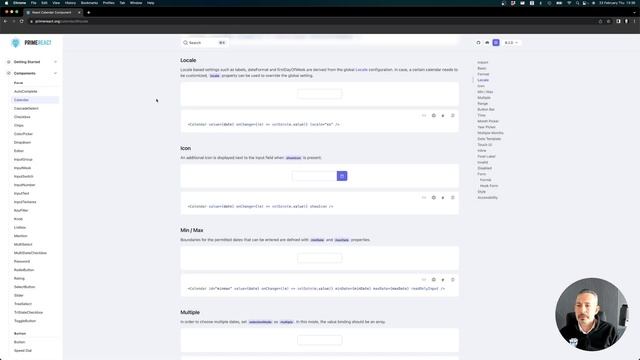Viewport: 640px width, 360px height.
Task: Toggle full code for Locale example
Action: [x=424, y=116]
